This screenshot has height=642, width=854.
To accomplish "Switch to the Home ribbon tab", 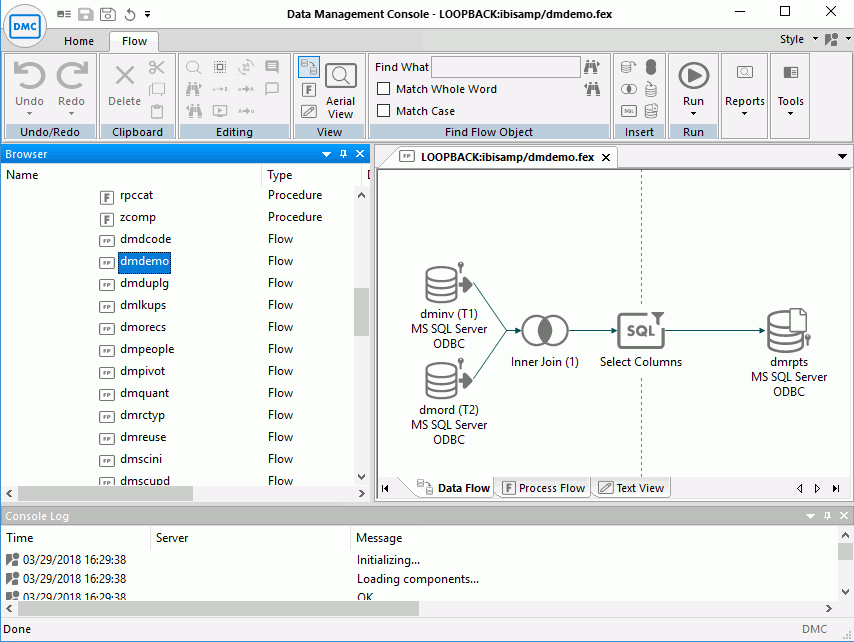I will [x=79, y=41].
